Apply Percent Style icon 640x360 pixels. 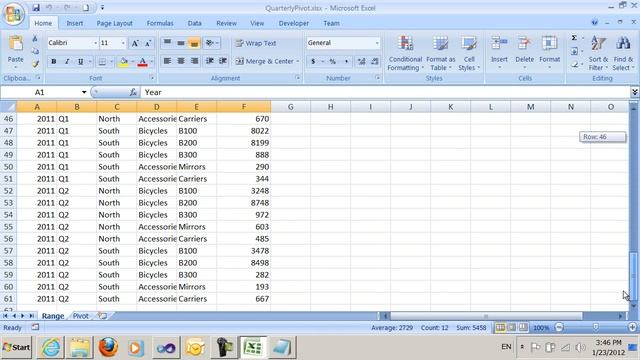coord(333,62)
